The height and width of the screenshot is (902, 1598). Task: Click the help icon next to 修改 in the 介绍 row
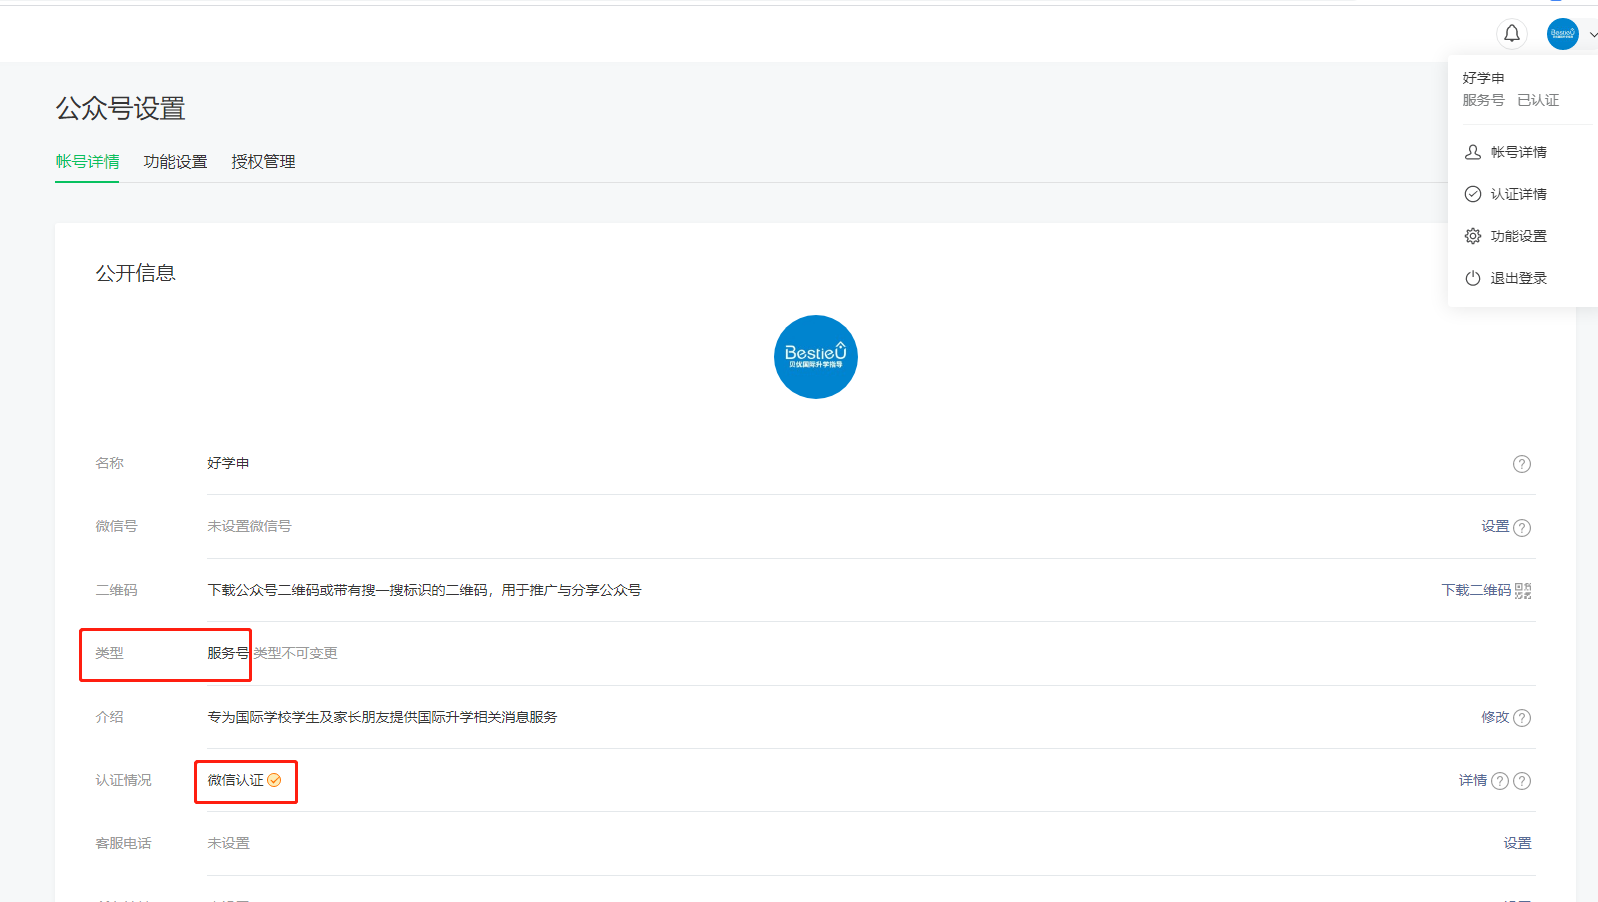click(1522, 718)
